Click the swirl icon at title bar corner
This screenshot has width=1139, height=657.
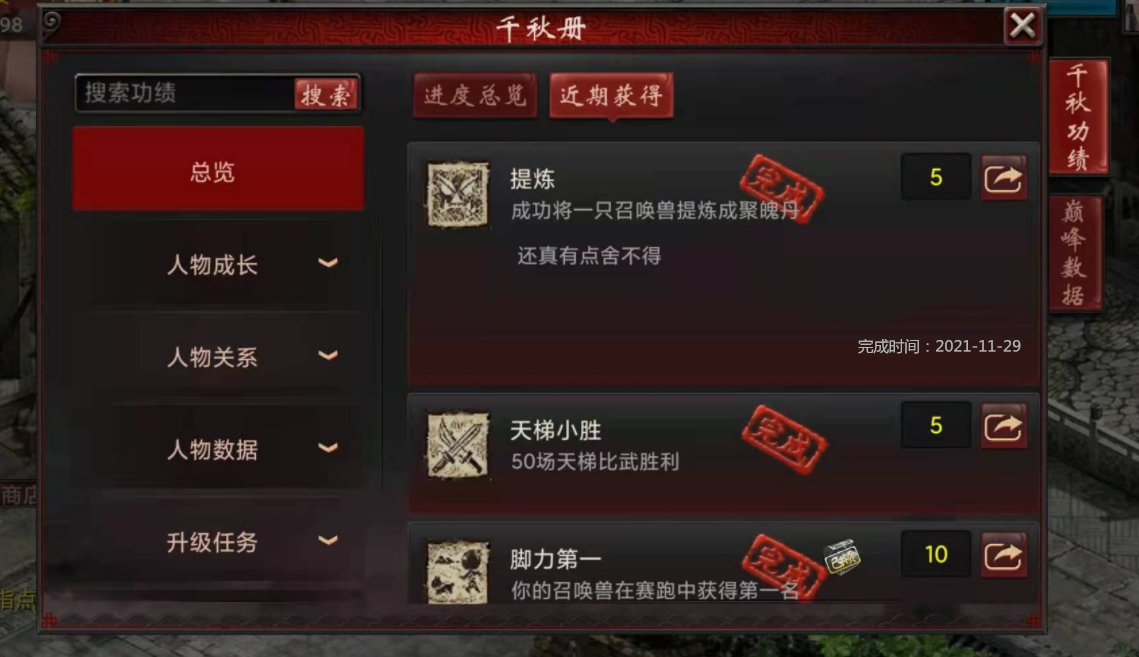[x=51, y=22]
